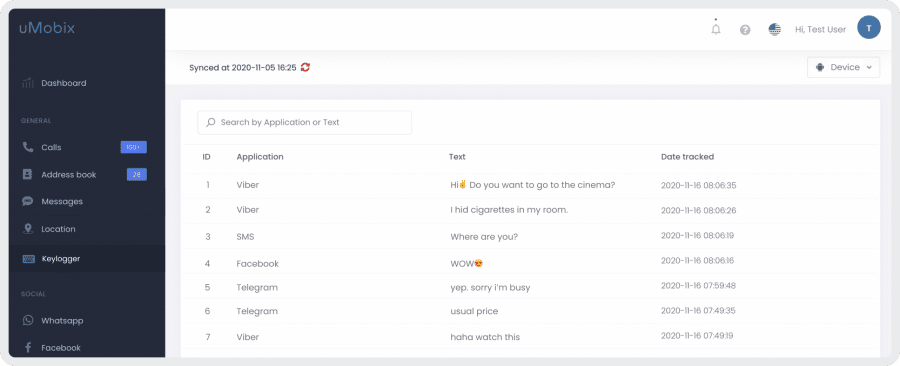Click the WOW message text

tap(466, 264)
